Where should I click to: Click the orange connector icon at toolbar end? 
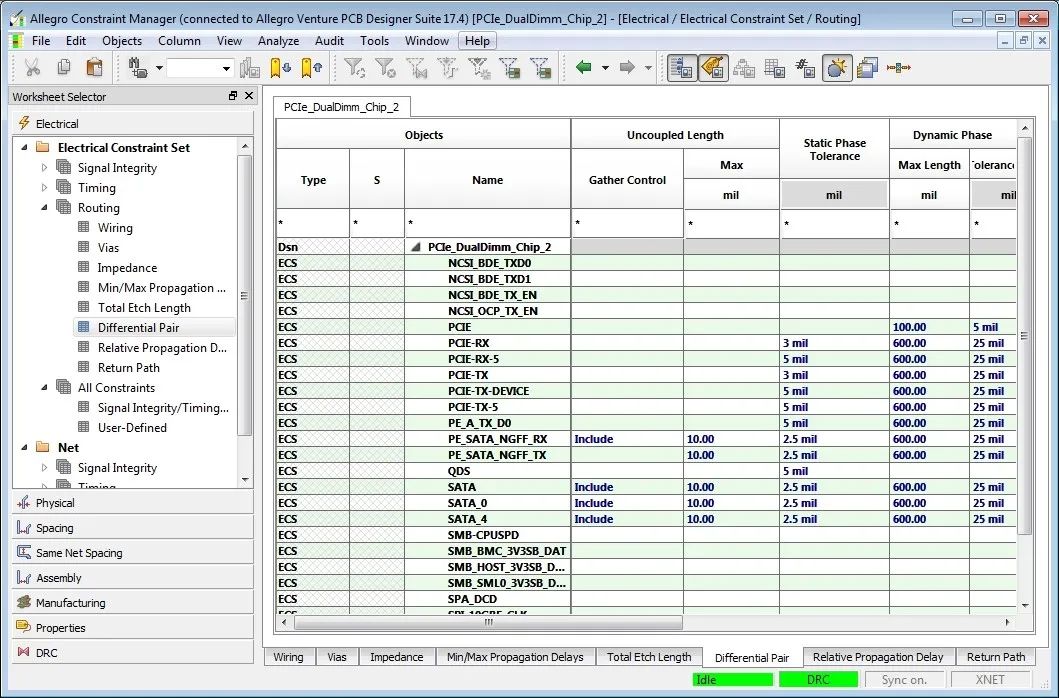(x=899, y=68)
